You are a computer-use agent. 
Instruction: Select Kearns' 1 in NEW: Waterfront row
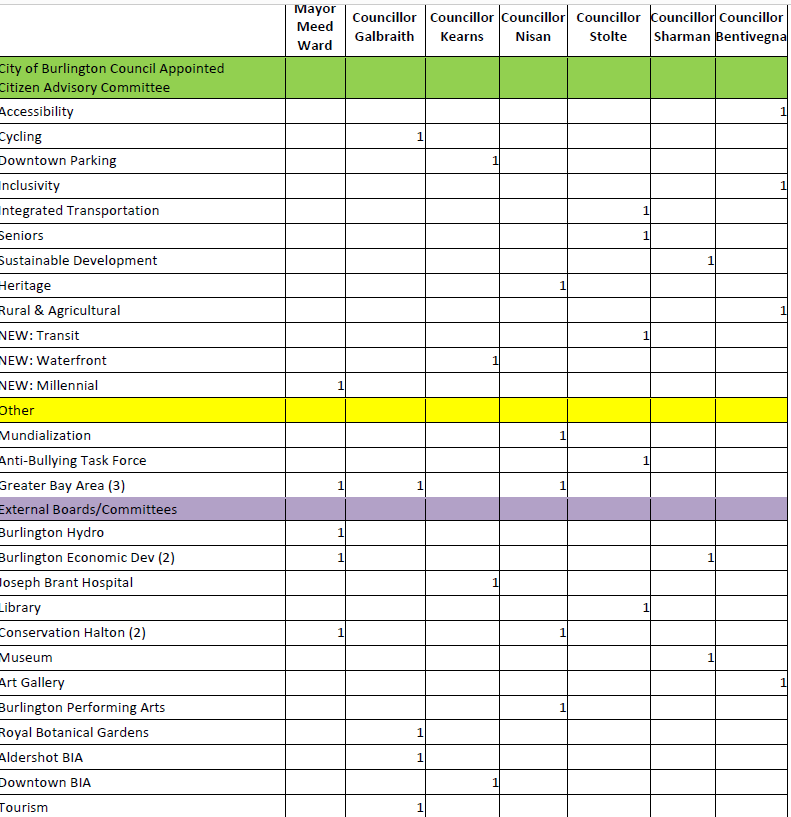click(x=495, y=361)
